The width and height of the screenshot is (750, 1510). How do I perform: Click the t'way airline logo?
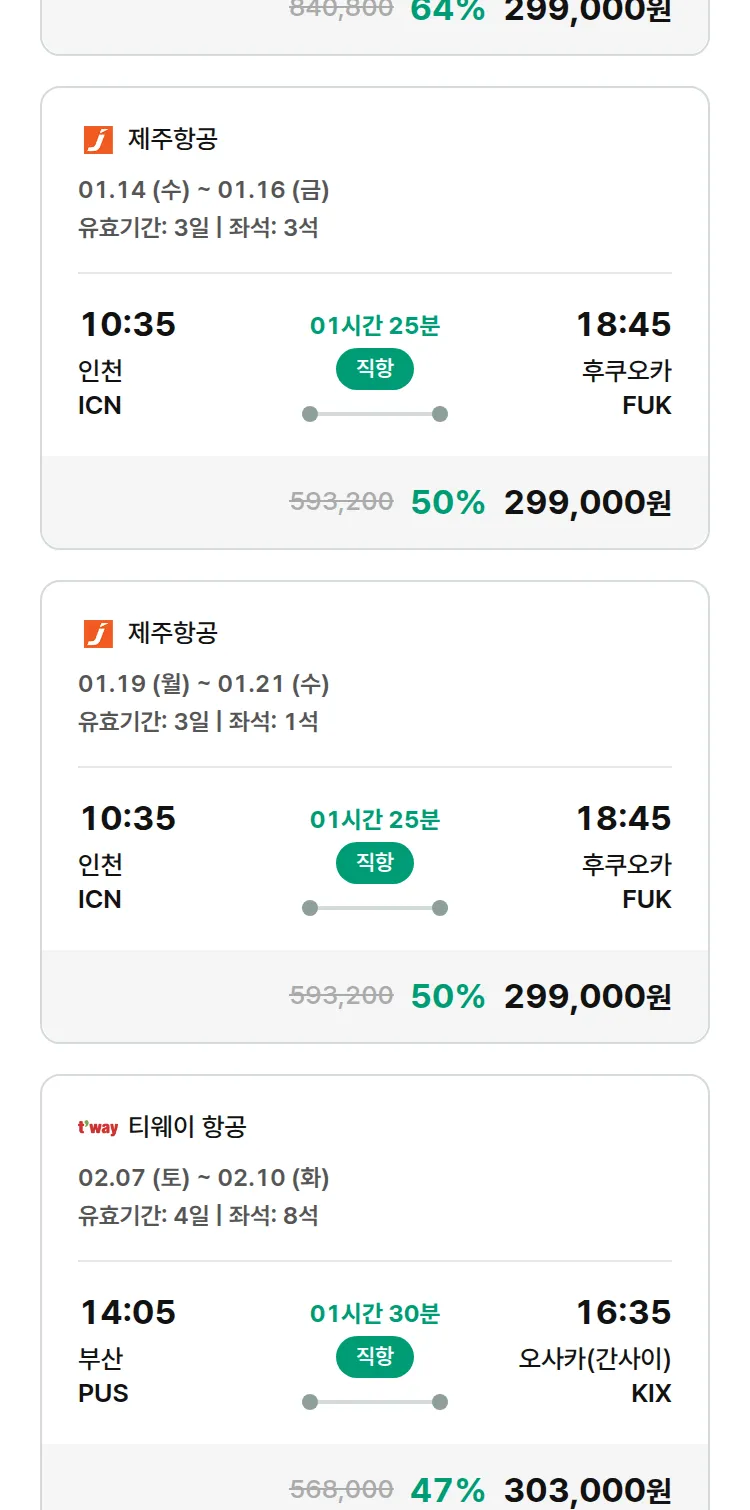click(98, 1128)
